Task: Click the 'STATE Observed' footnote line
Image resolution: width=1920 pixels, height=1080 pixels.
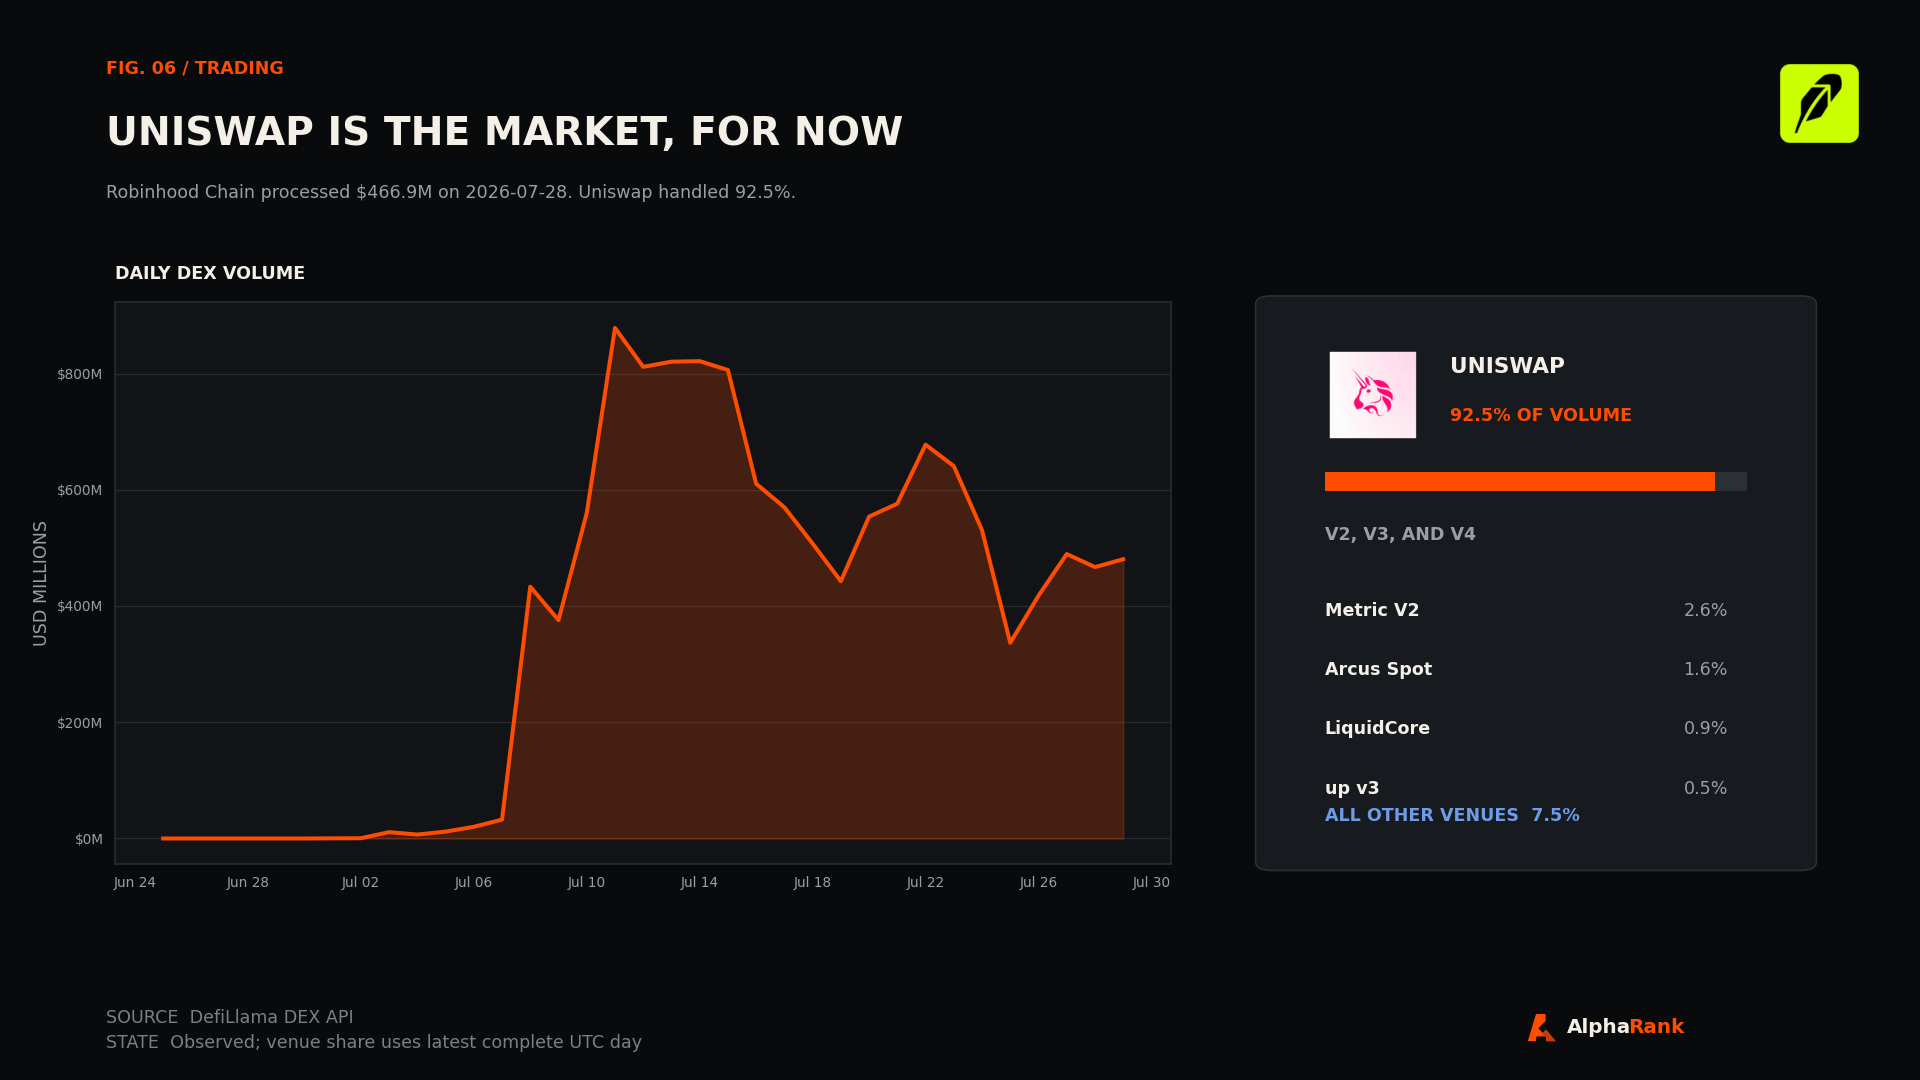Action: pyautogui.click(x=374, y=1043)
